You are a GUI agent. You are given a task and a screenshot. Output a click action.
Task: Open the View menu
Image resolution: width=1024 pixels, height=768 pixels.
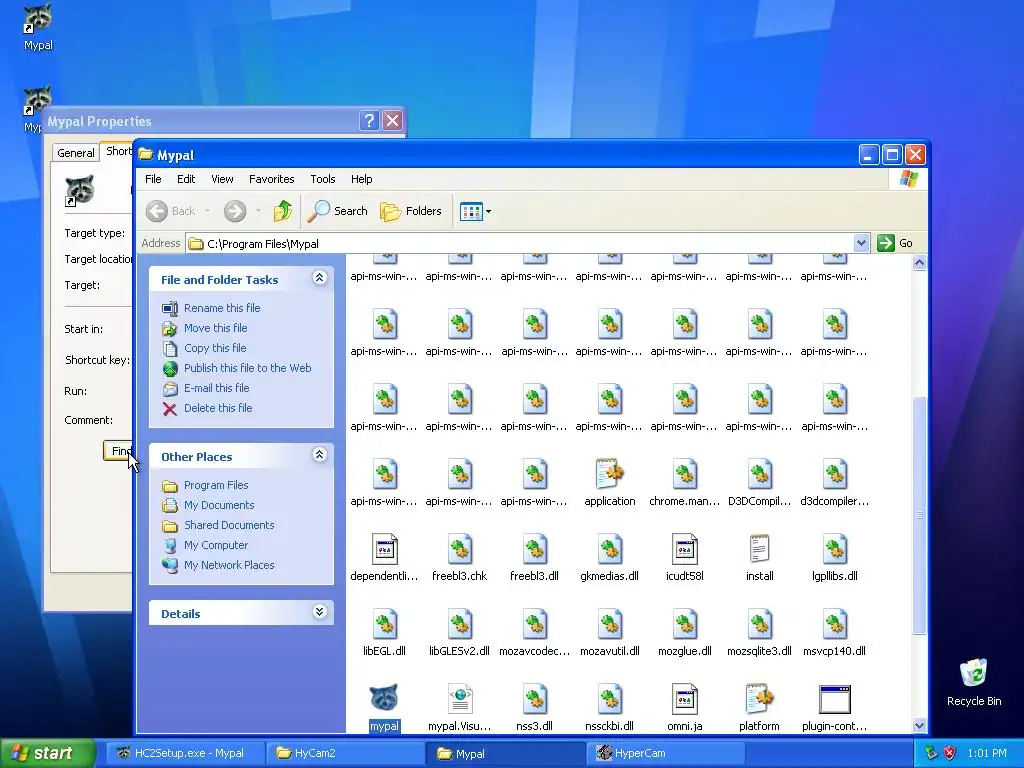(x=222, y=179)
